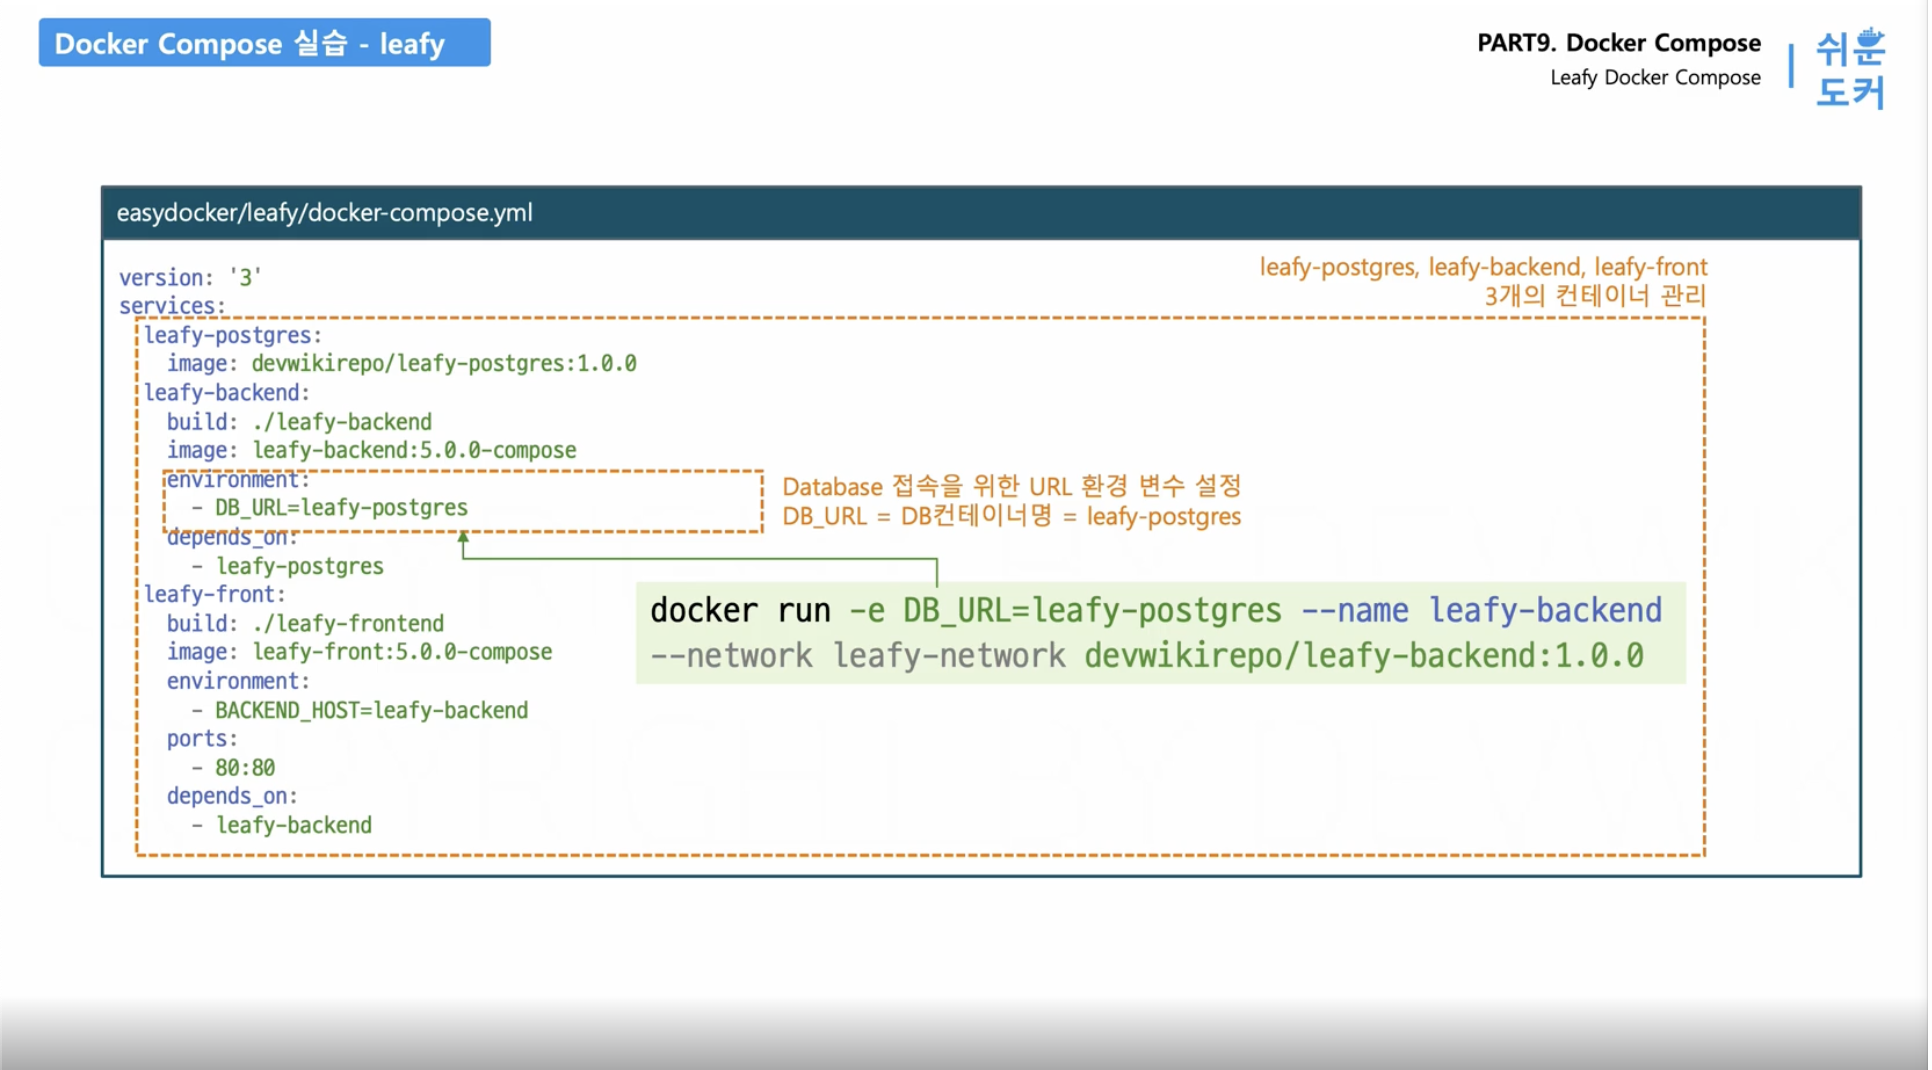Click the 'PART9. Docker Compose' heading
The width and height of the screenshot is (1932, 1070).
pyautogui.click(x=1618, y=43)
